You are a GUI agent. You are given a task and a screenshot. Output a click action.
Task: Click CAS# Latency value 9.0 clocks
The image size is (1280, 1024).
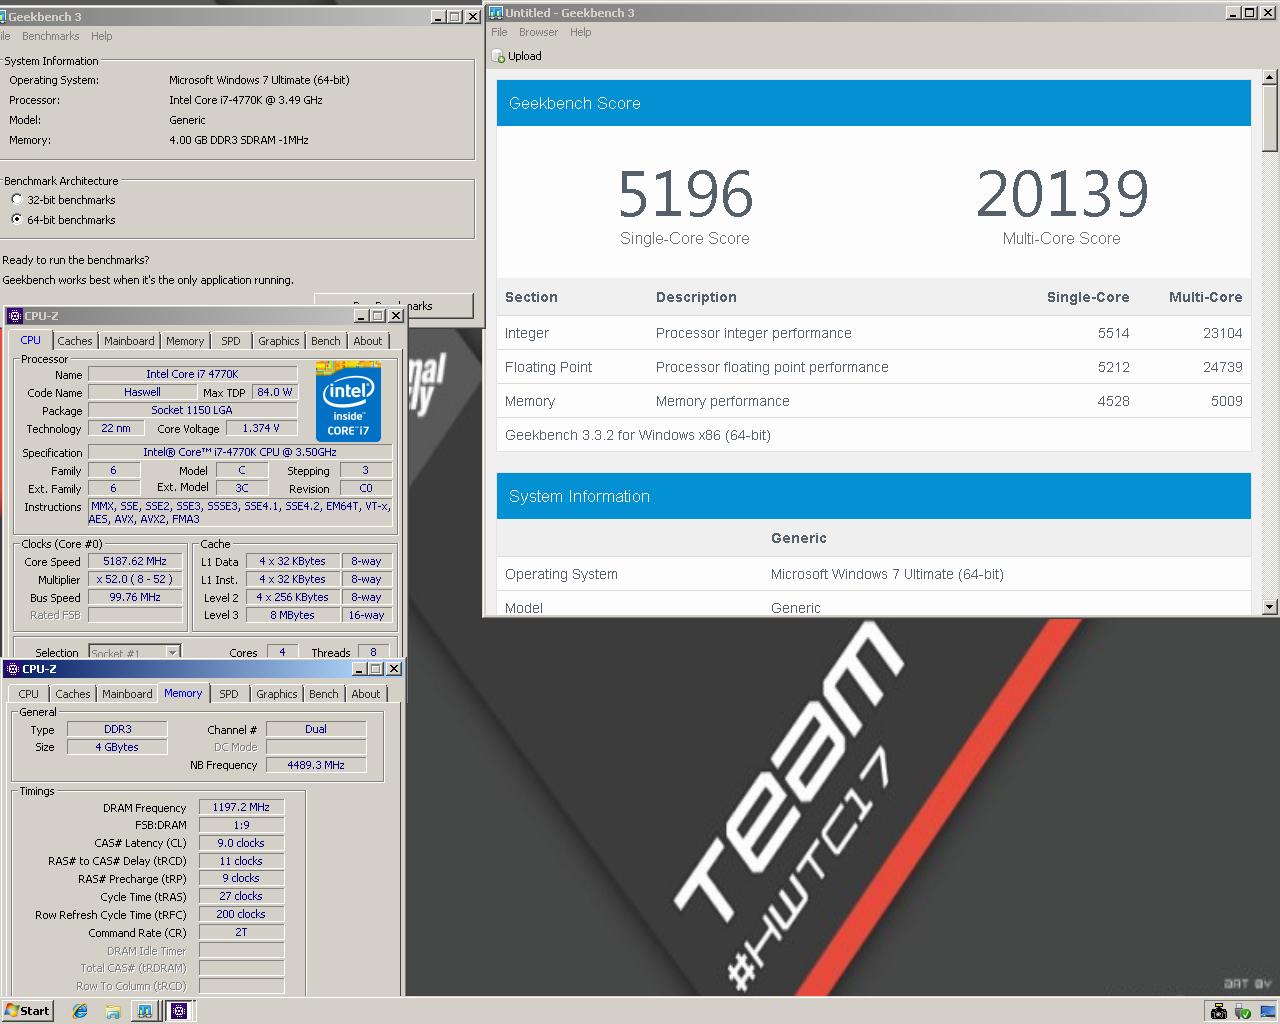(241, 843)
